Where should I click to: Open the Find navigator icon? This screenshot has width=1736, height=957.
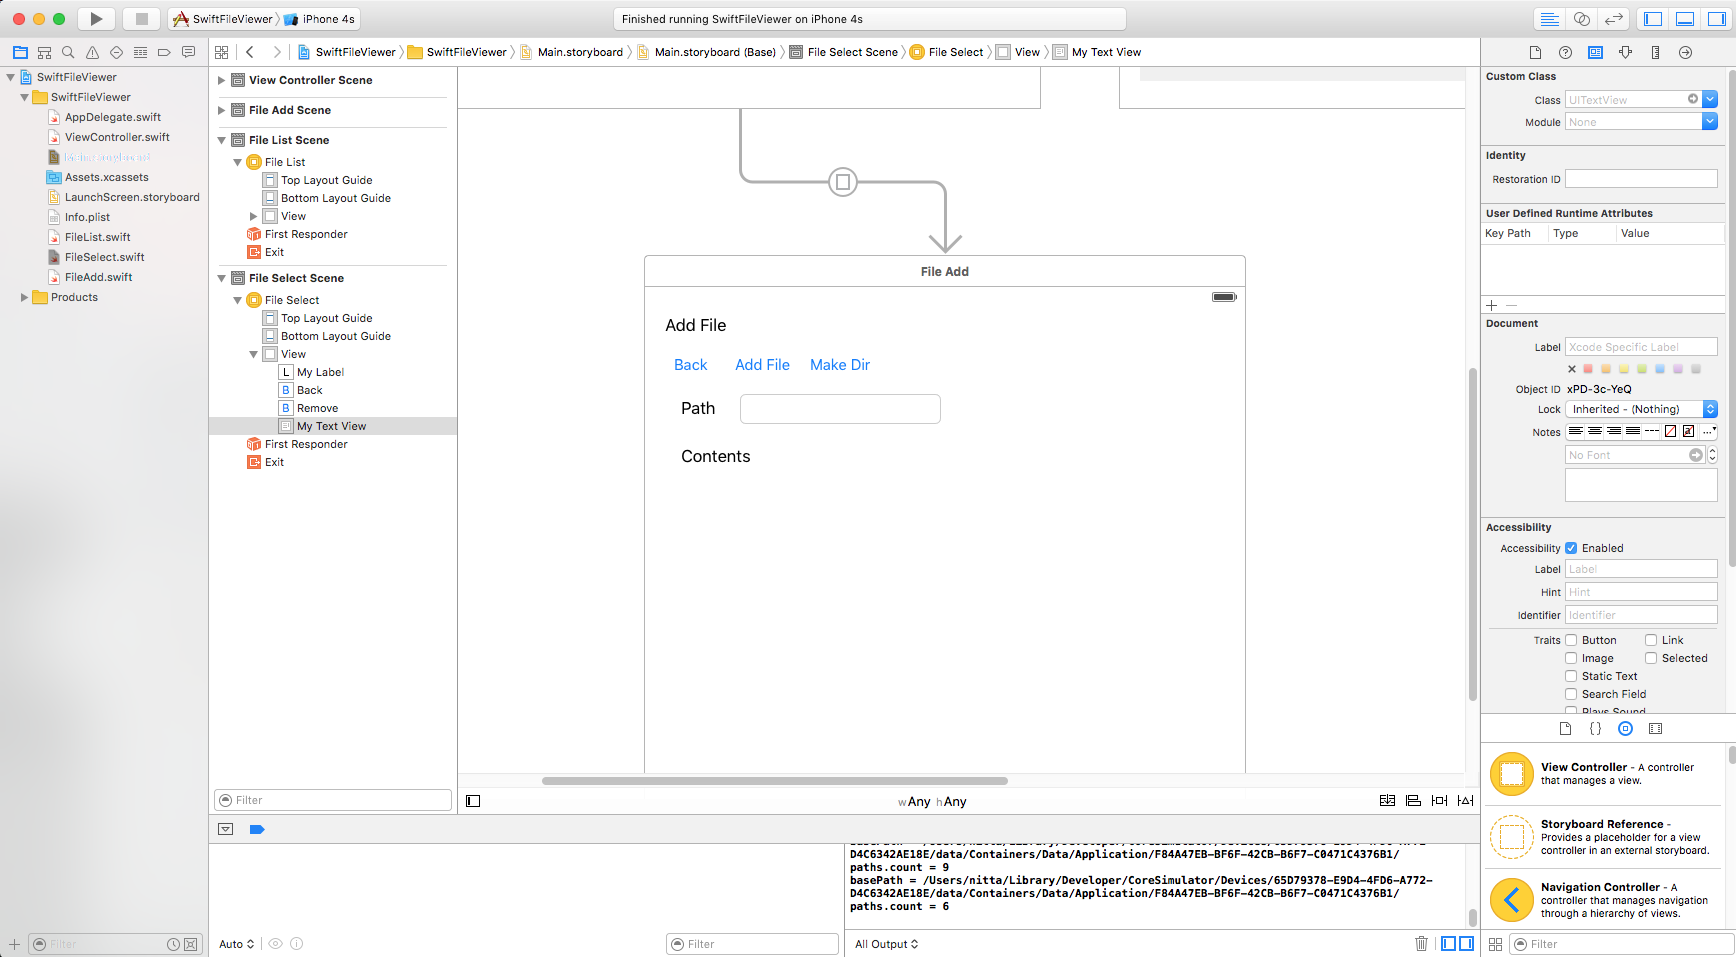click(68, 52)
